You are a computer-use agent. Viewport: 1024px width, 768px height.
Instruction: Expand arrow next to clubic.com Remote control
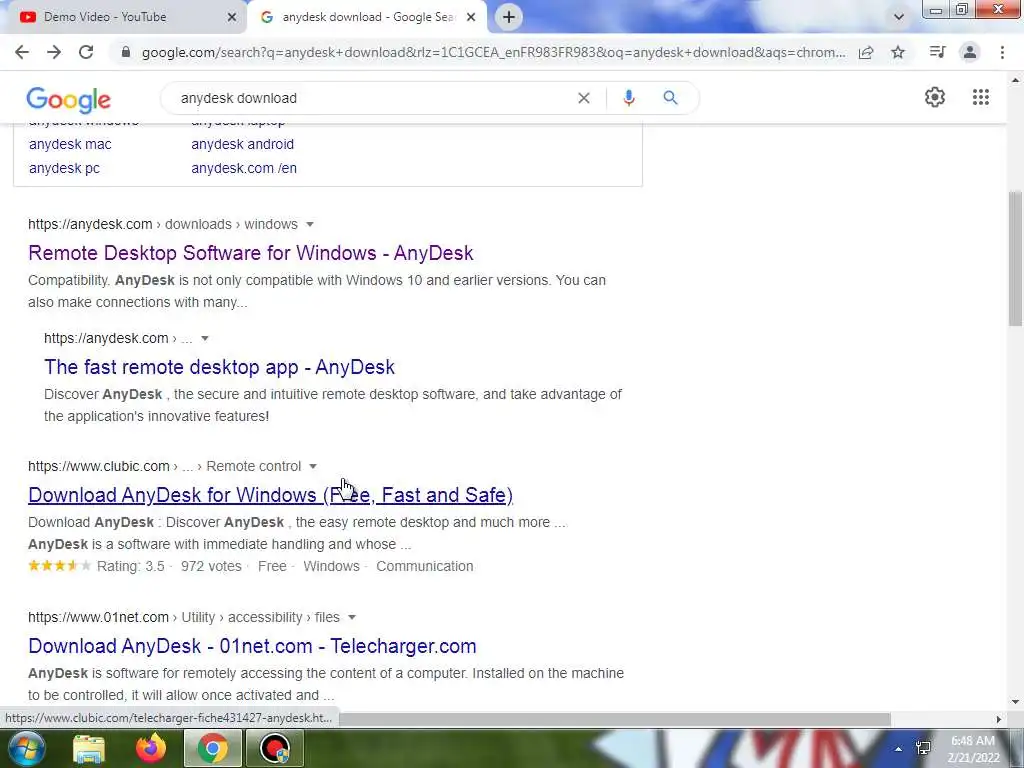click(x=313, y=466)
